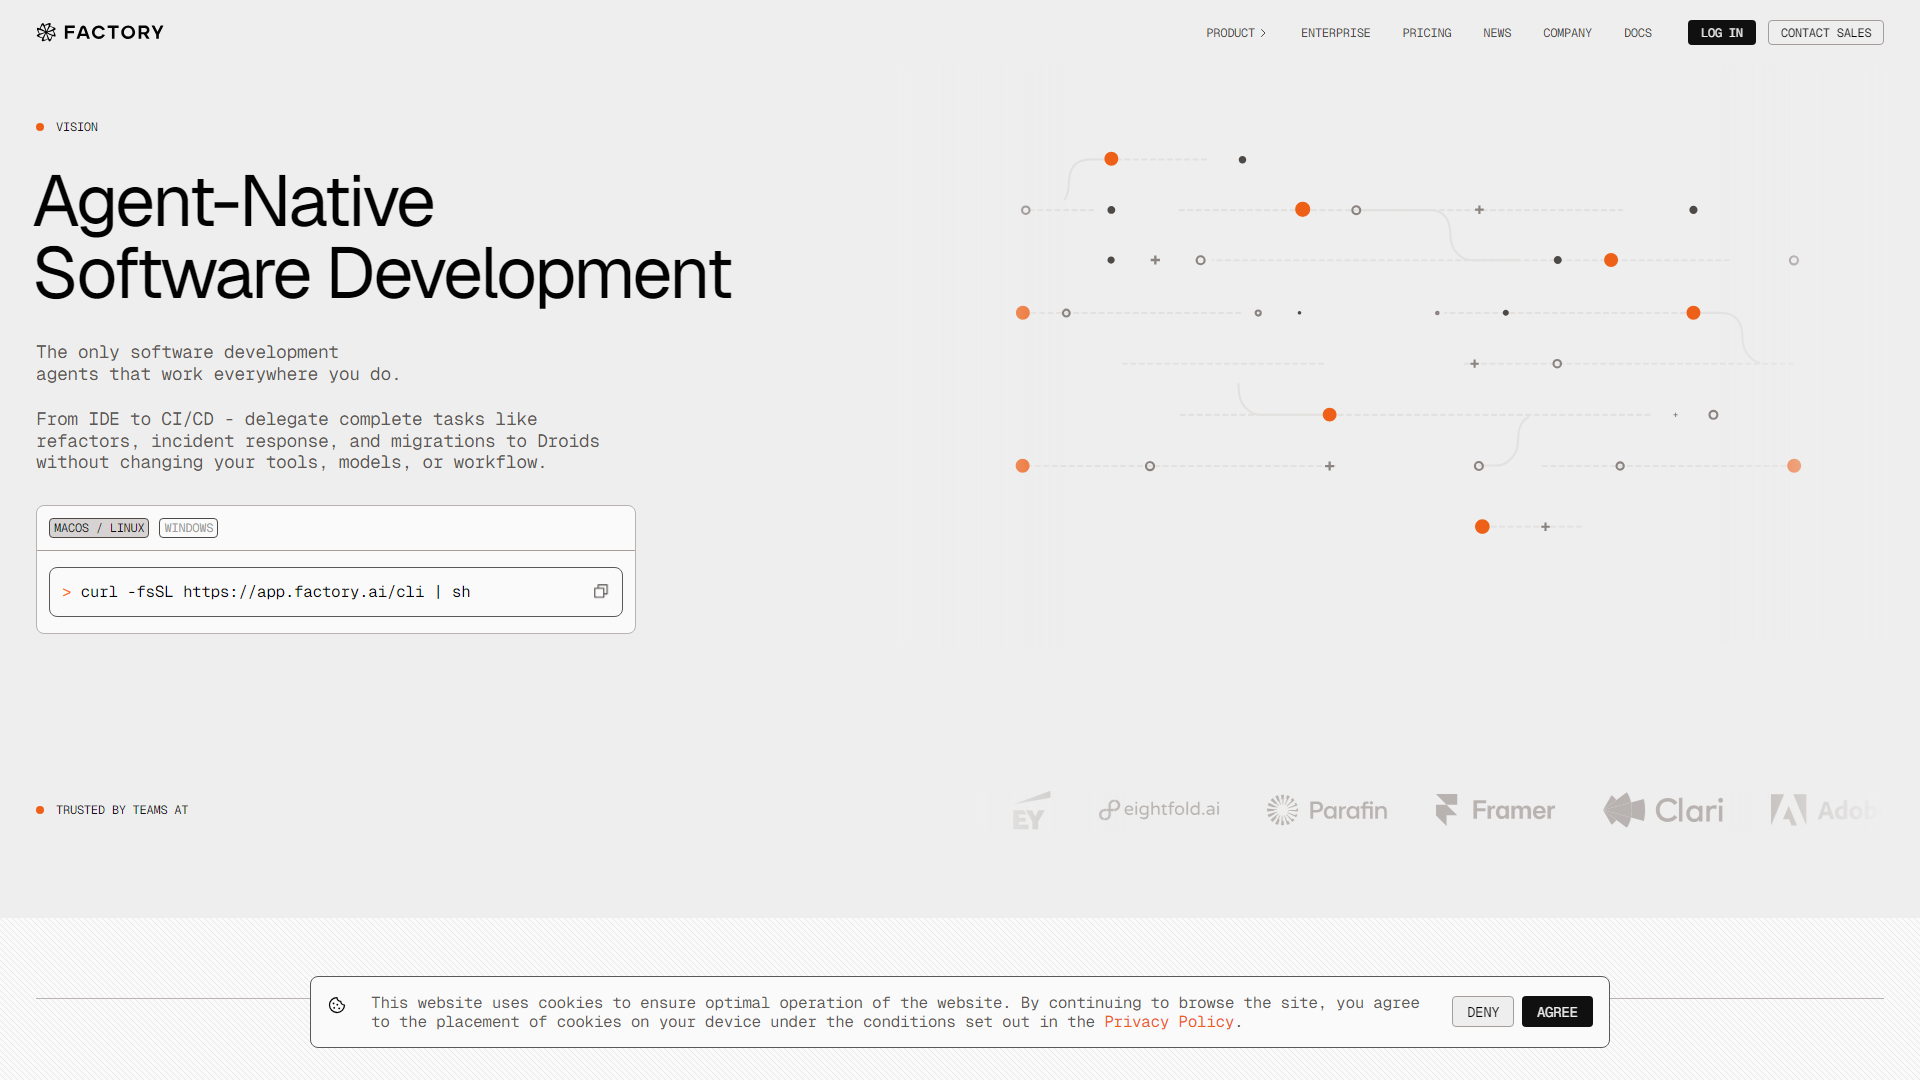Click the eightfold.ai logo
This screenshot has width=1920, height=1080.
click(1159, 810)
